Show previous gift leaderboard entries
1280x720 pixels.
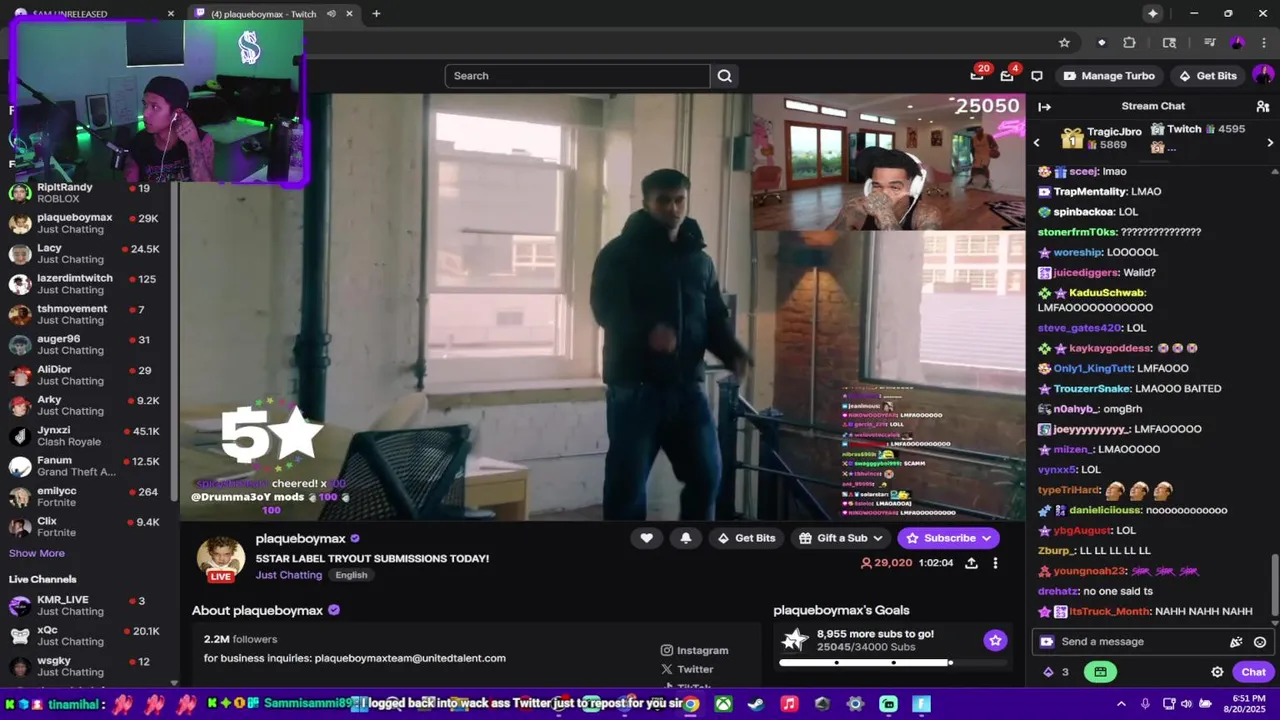click(1037, 143)
